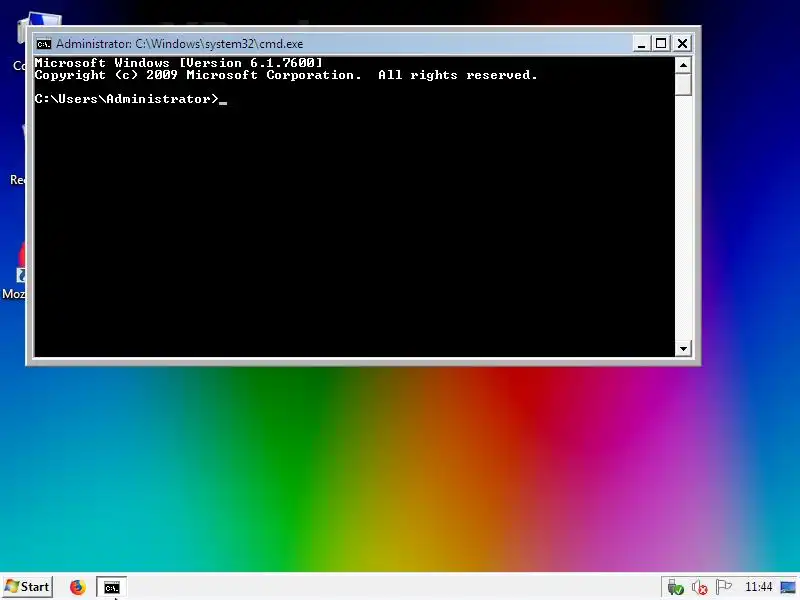Click the C:\Users\Administrator> prompt line
Image resolution: width=800 pixels, height=600 pixels.
[131, 99]
